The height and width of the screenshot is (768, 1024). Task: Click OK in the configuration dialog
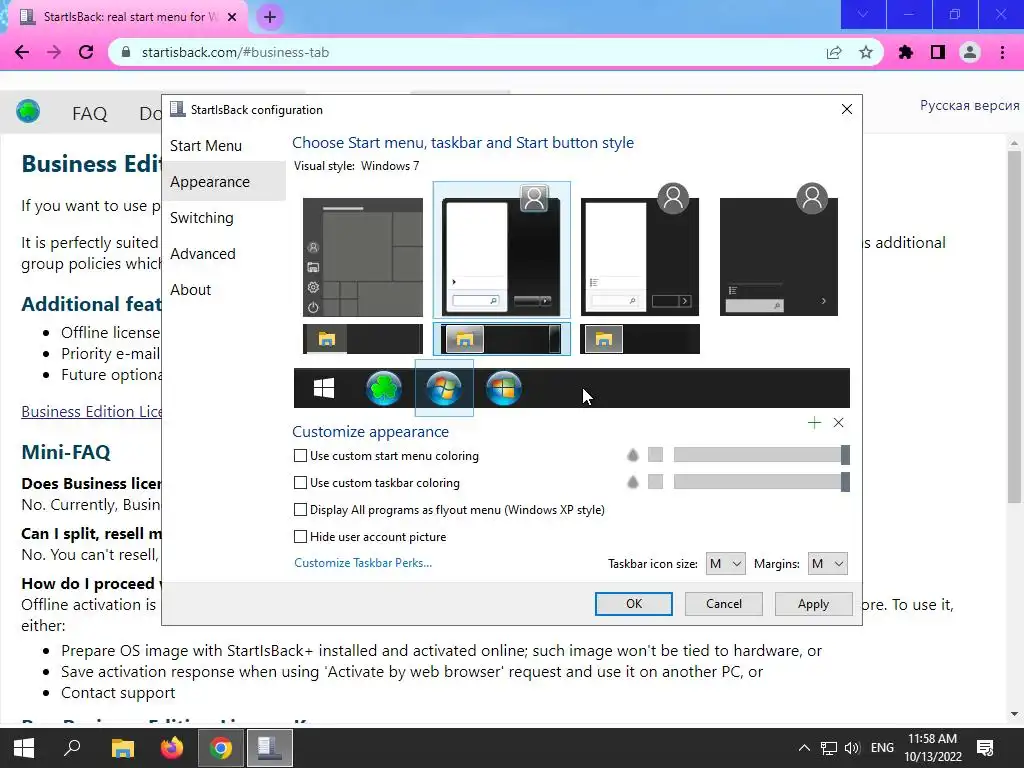click(x=633, y=603)
